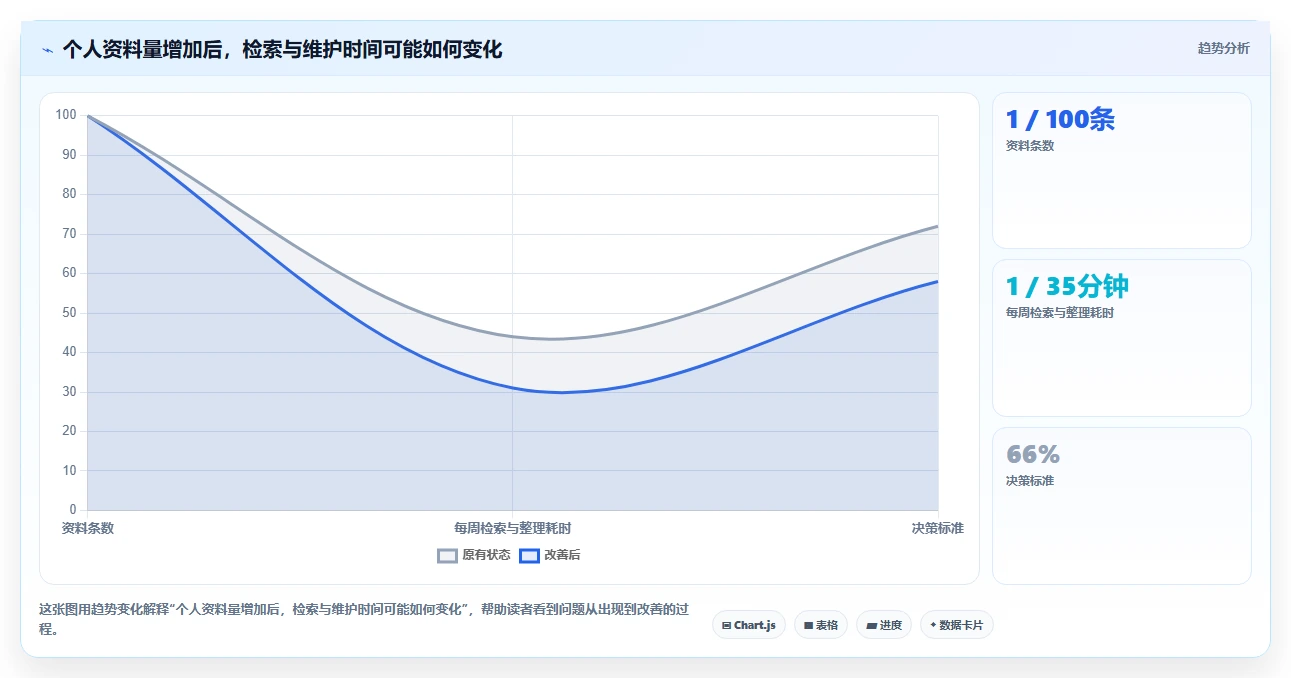Click the 表格 tag button
Viewport: 1291px width, 678px height.
point(821,625)
